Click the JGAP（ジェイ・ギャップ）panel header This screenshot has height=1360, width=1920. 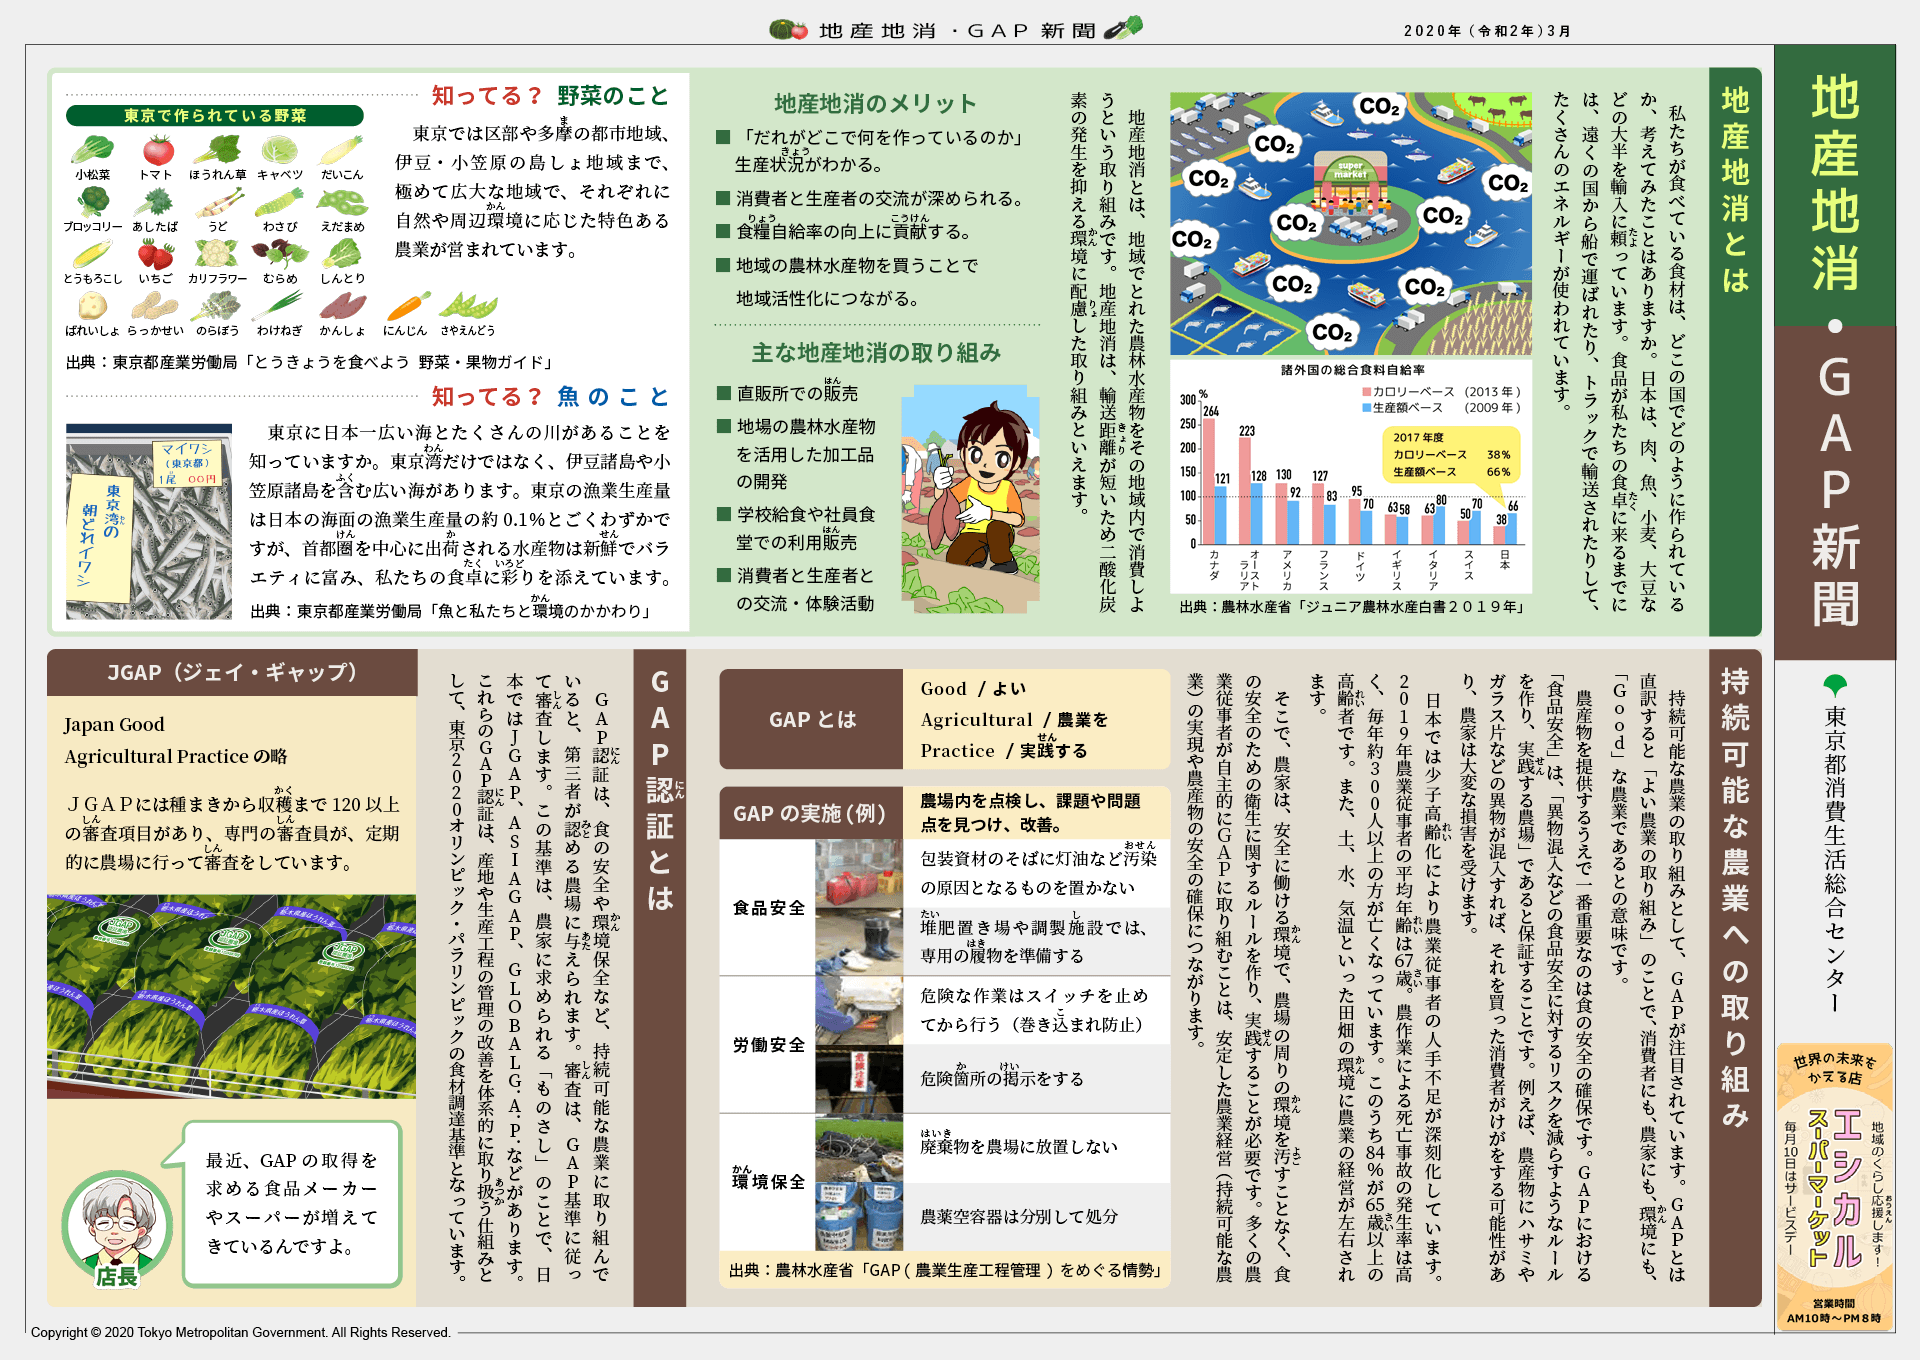[x=232, y=672]
